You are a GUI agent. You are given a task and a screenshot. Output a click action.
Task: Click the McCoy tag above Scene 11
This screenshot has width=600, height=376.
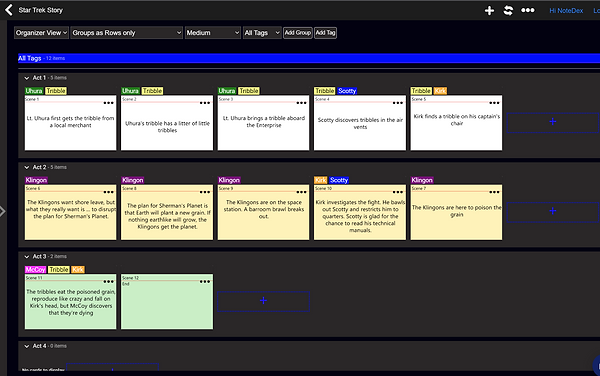click(x=36, y=270)
